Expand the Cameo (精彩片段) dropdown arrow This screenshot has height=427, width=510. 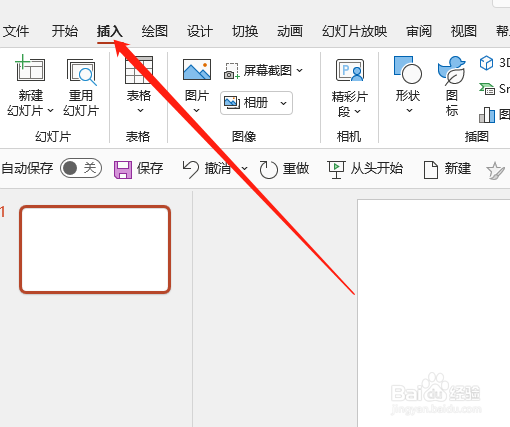[x=358, y=111]
